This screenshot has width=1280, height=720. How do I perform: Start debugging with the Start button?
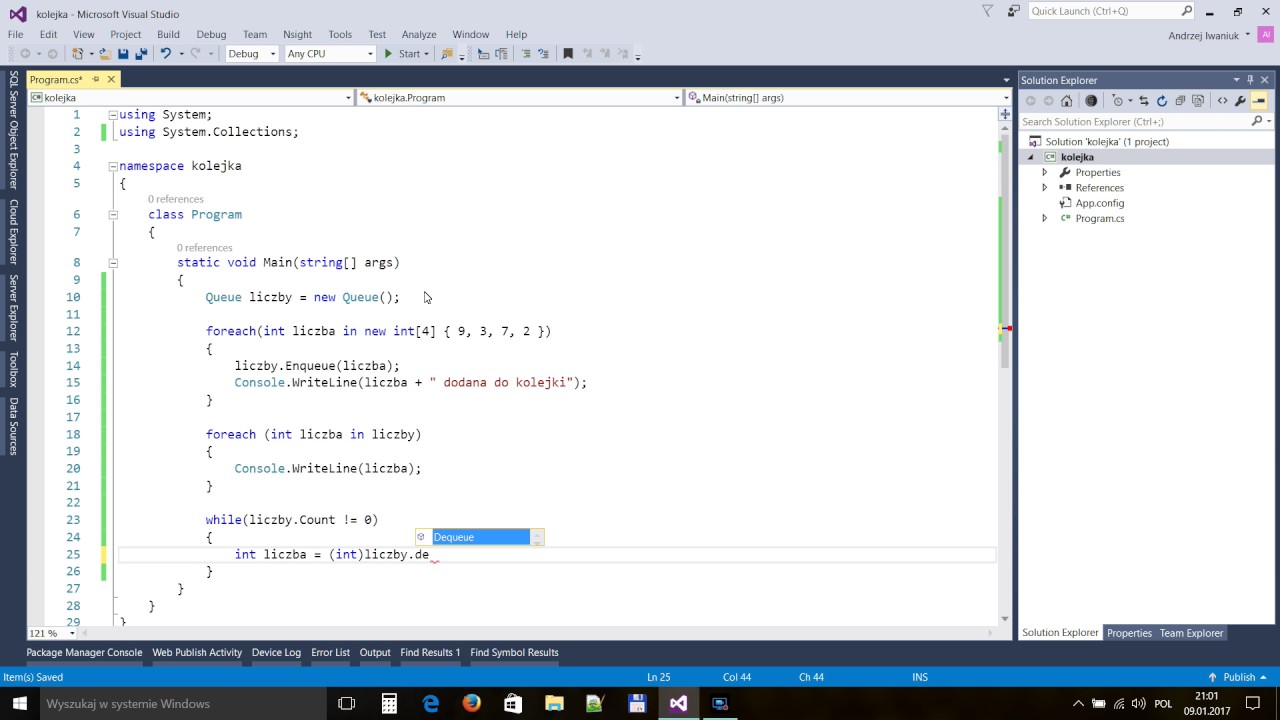point(402,54)
